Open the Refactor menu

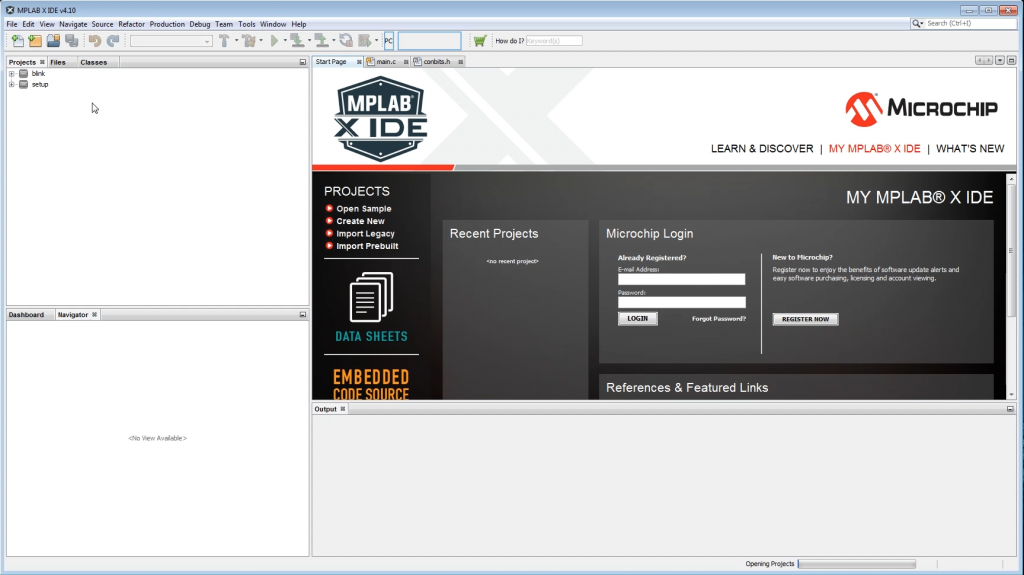pyautogui.click(x=131, y=24)
